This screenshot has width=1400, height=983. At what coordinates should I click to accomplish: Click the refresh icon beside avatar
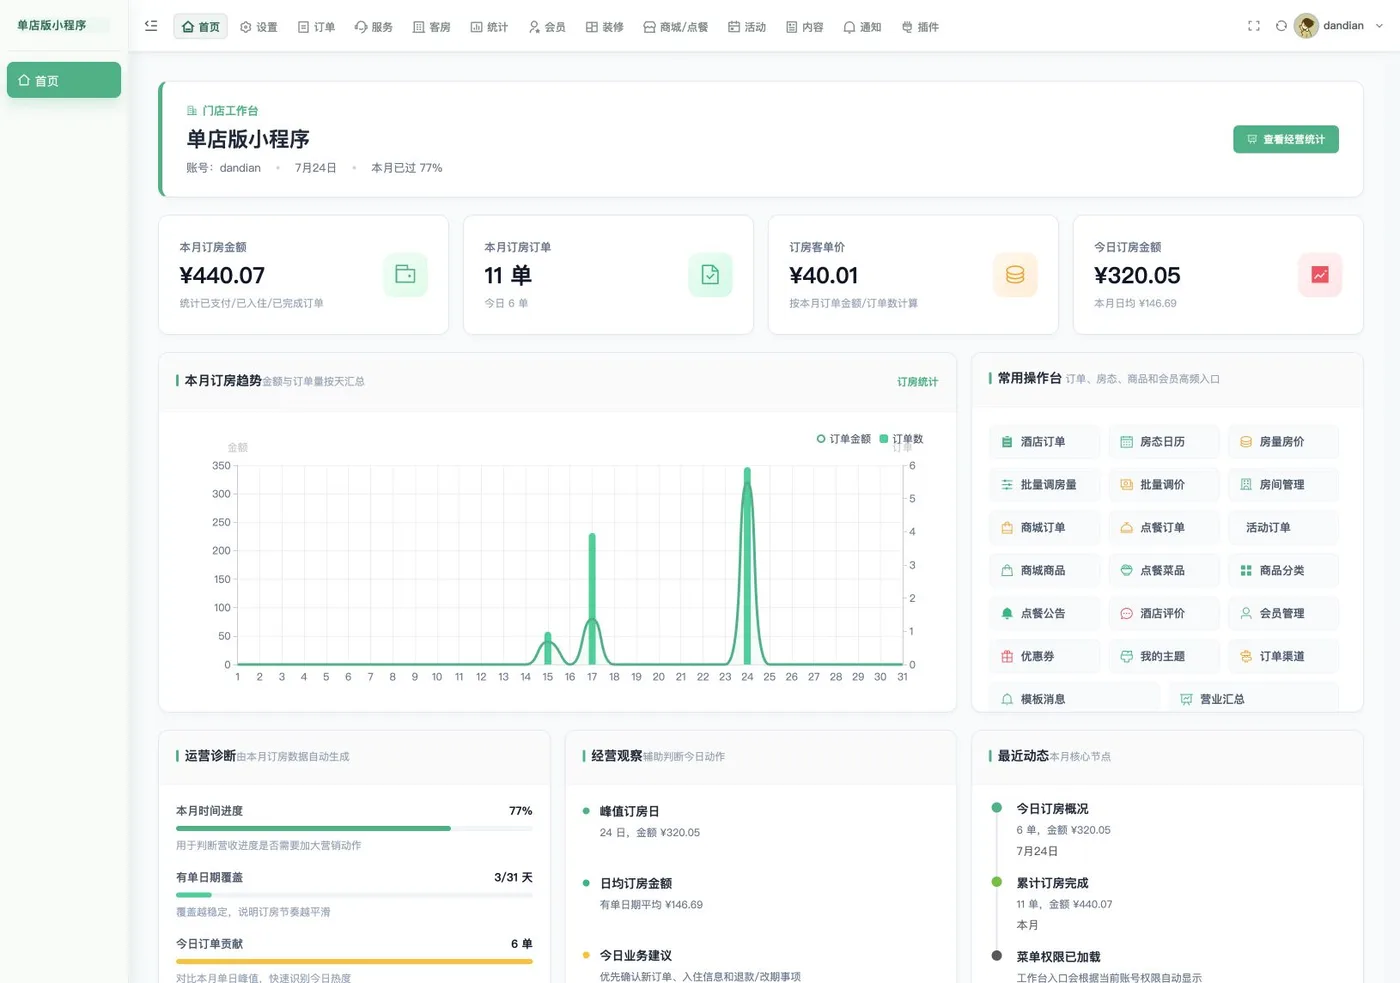pyautogui.click(x=1281, y=26)
